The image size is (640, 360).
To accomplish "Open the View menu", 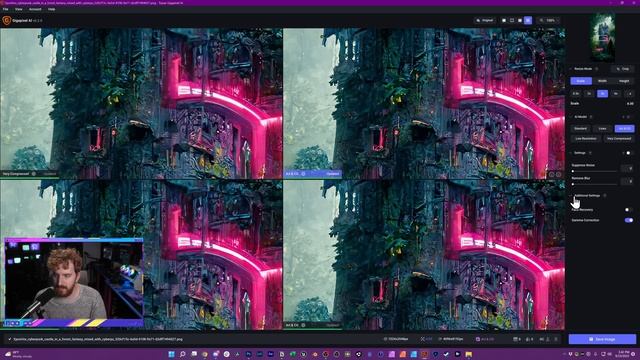I will pos(18,9).
